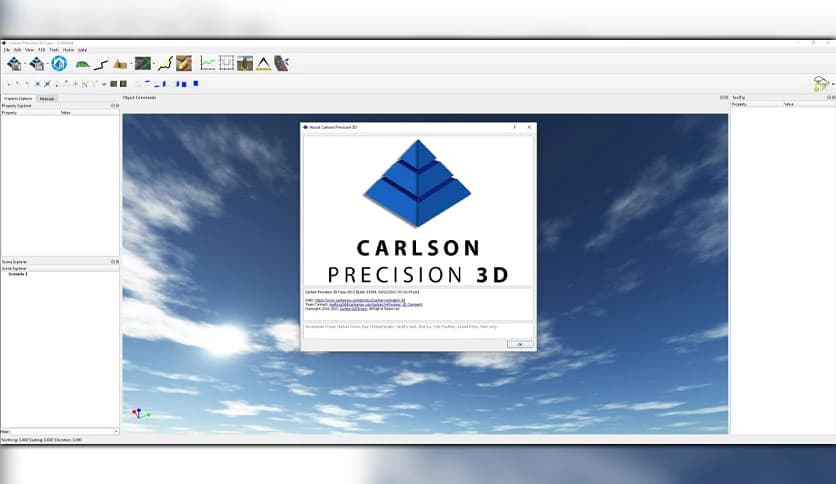Screen dimensions: 836x484
Task: Click the team contact email link
Action: click(x=375, y=304)
